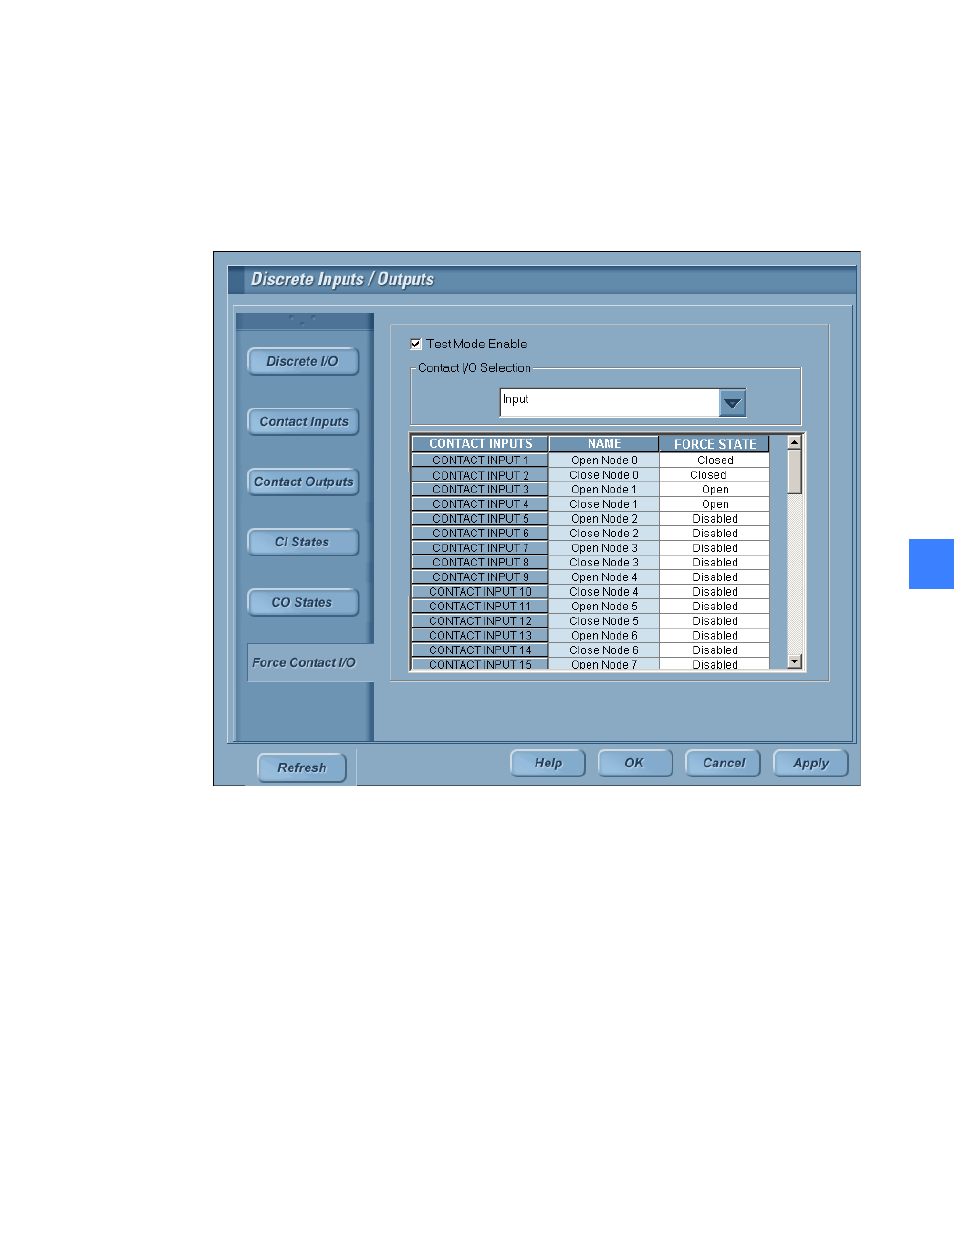Select the CONTACT INPUT 5 row header
Screen dimensions: 954x1235
point(480,519)
